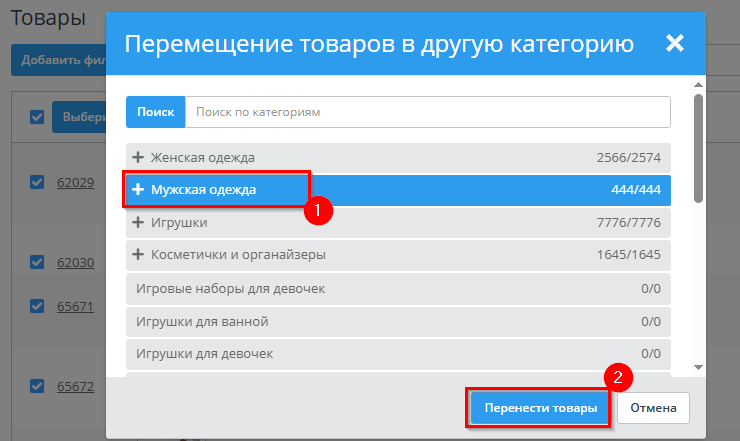This screenshot has height=441, width=740.
Task: Toggle the select-all checkbox in table header
Action: click(x=37, y=117)
